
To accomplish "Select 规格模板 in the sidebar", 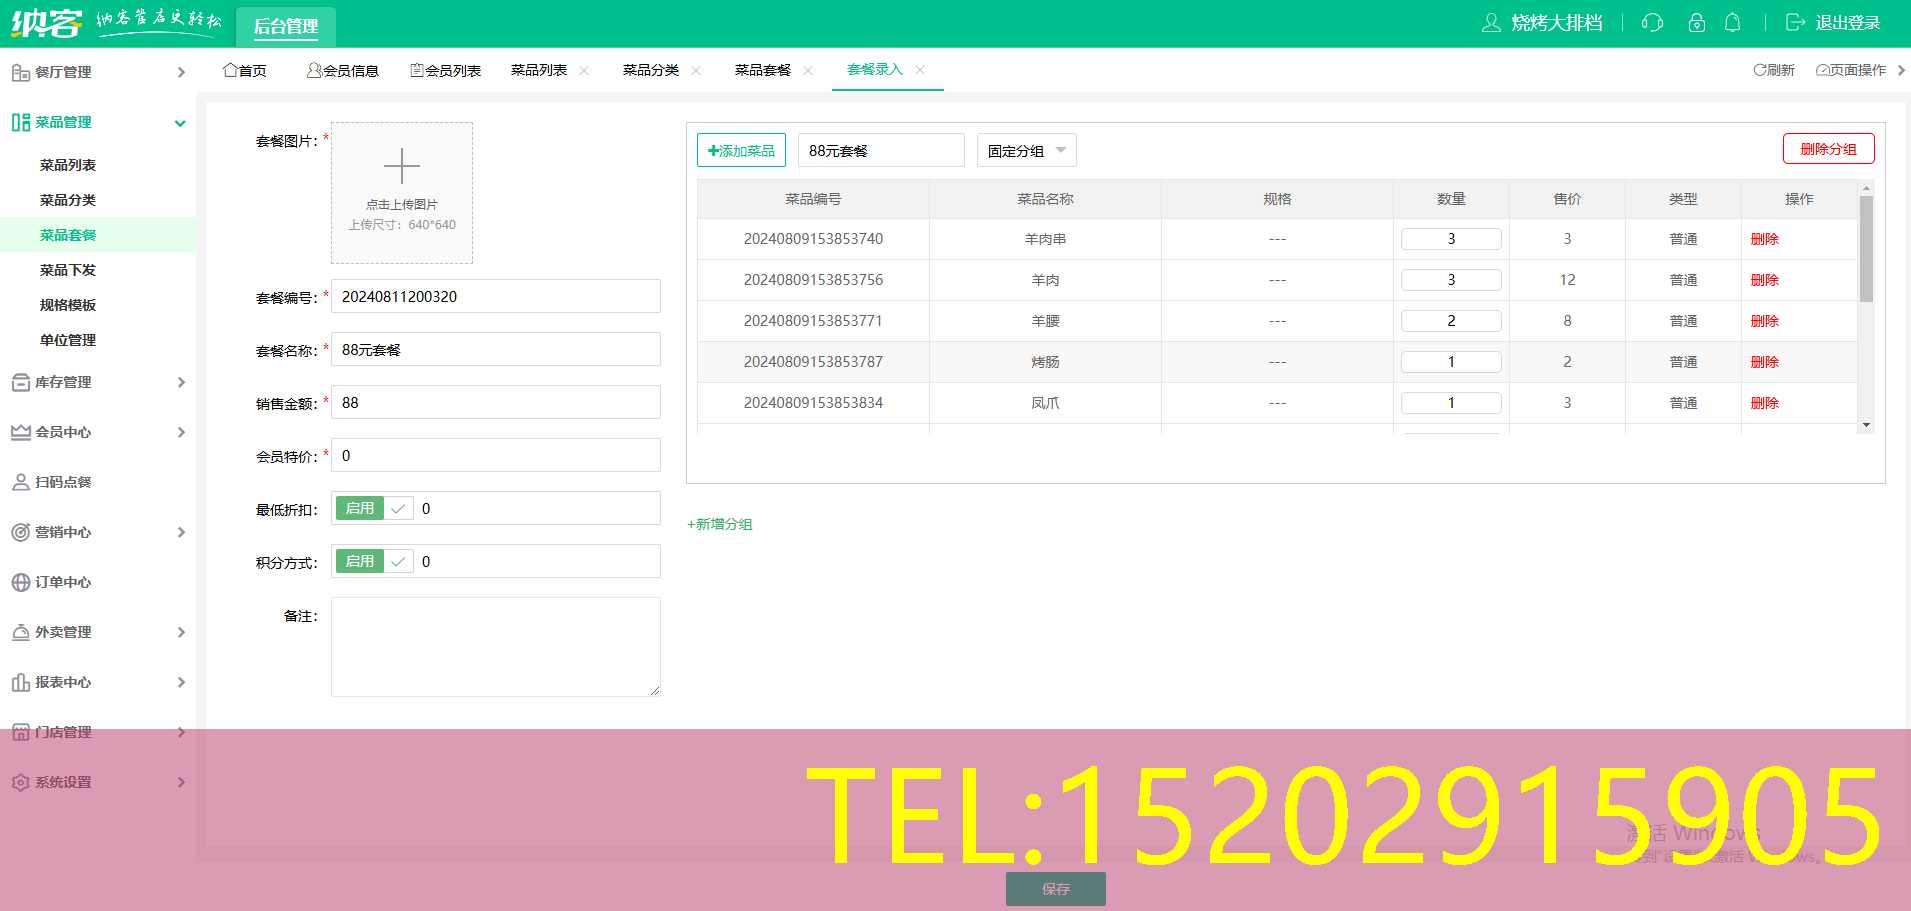I will (x=68, y=305).
